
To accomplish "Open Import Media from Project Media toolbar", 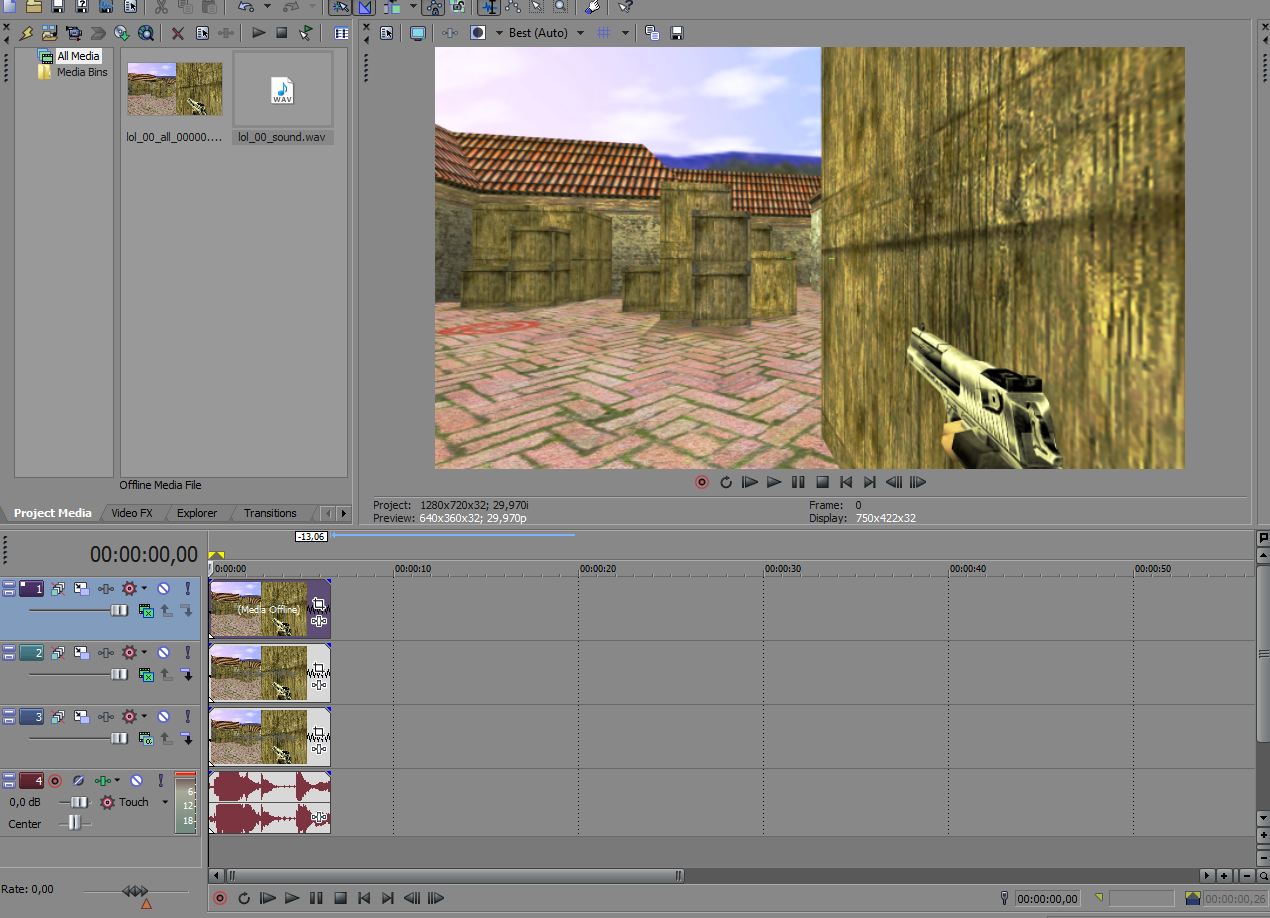I will [x=49, y=33].
